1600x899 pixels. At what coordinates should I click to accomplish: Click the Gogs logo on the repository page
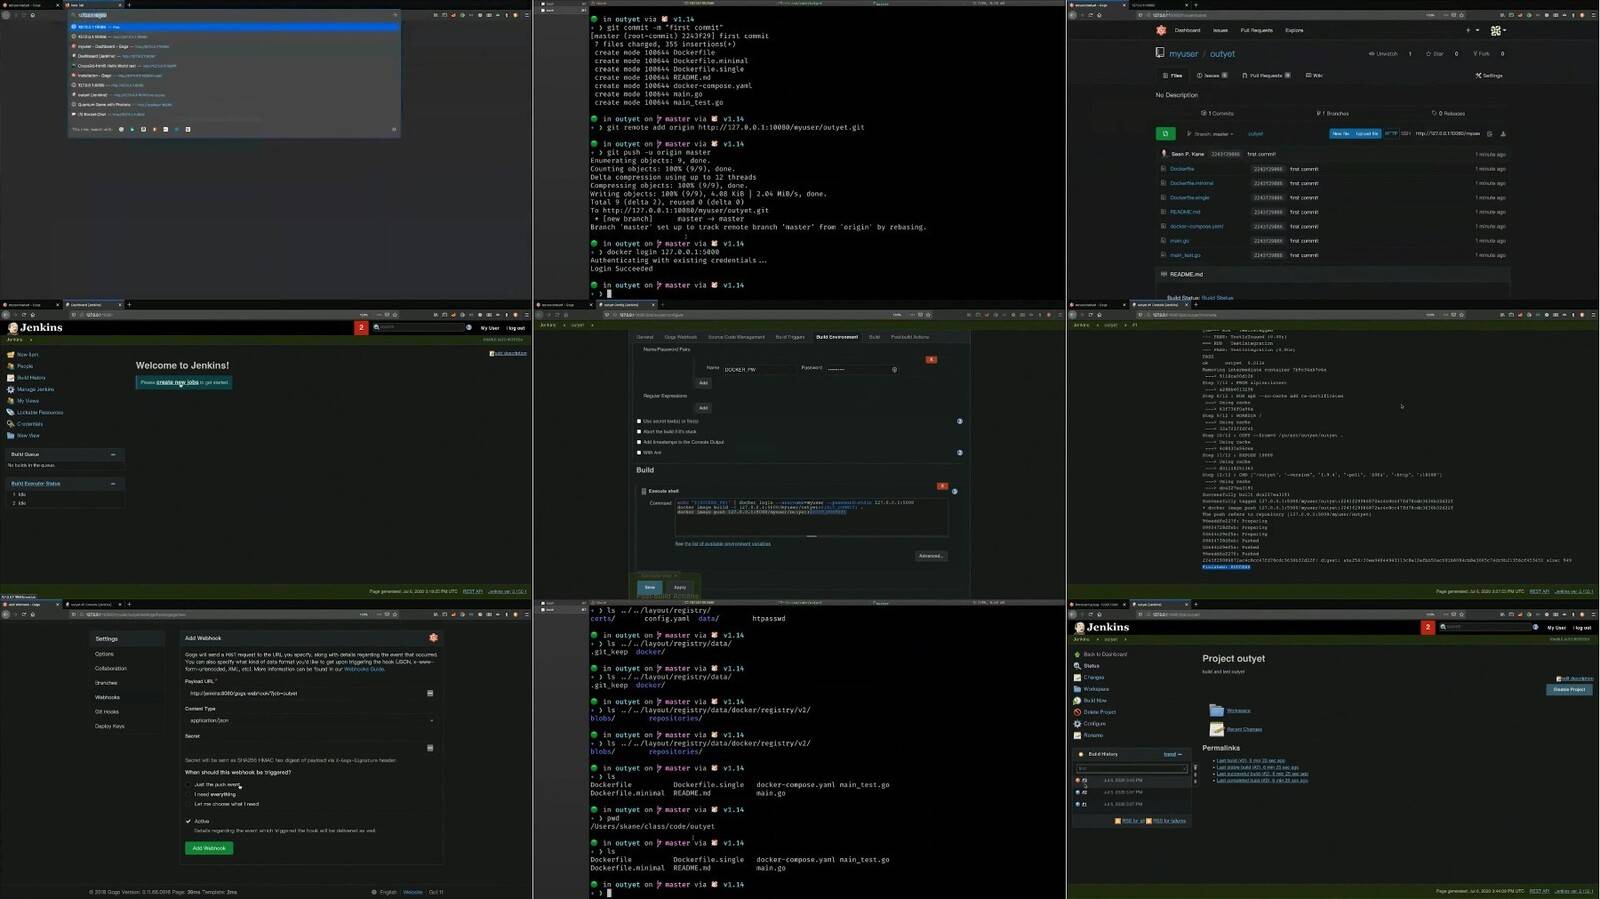1161,30
